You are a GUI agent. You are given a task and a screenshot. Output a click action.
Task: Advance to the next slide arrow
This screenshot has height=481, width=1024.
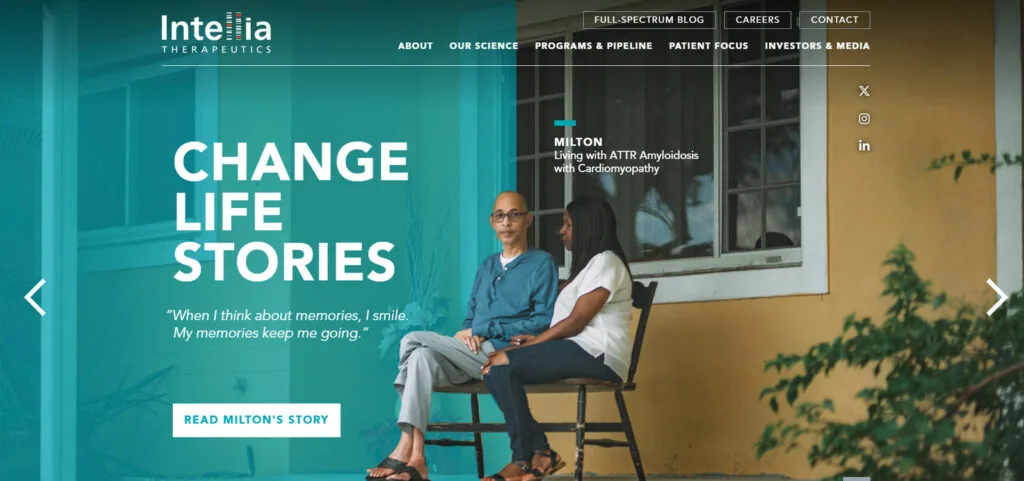pyautogui.click(x=997, y=298)
